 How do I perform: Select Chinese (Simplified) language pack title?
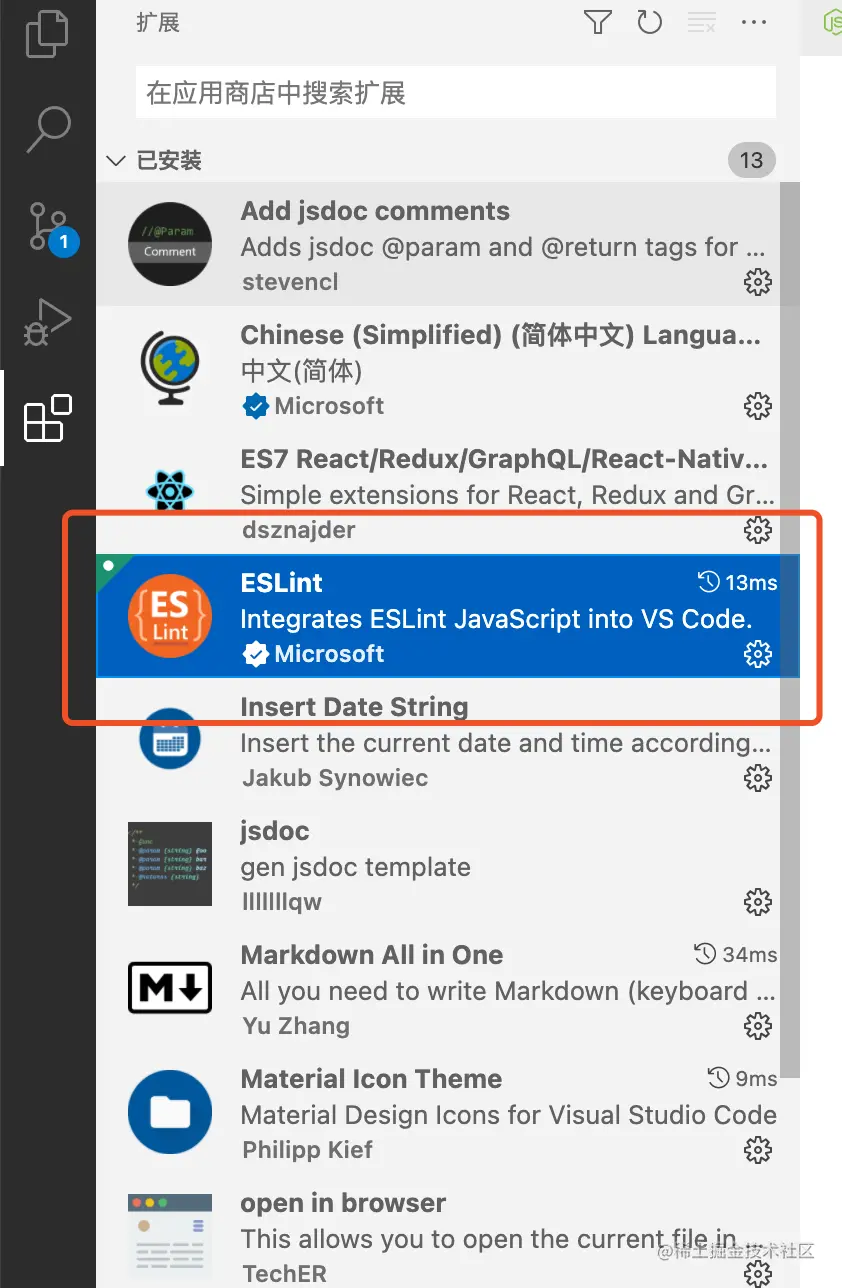click(501, 335)
